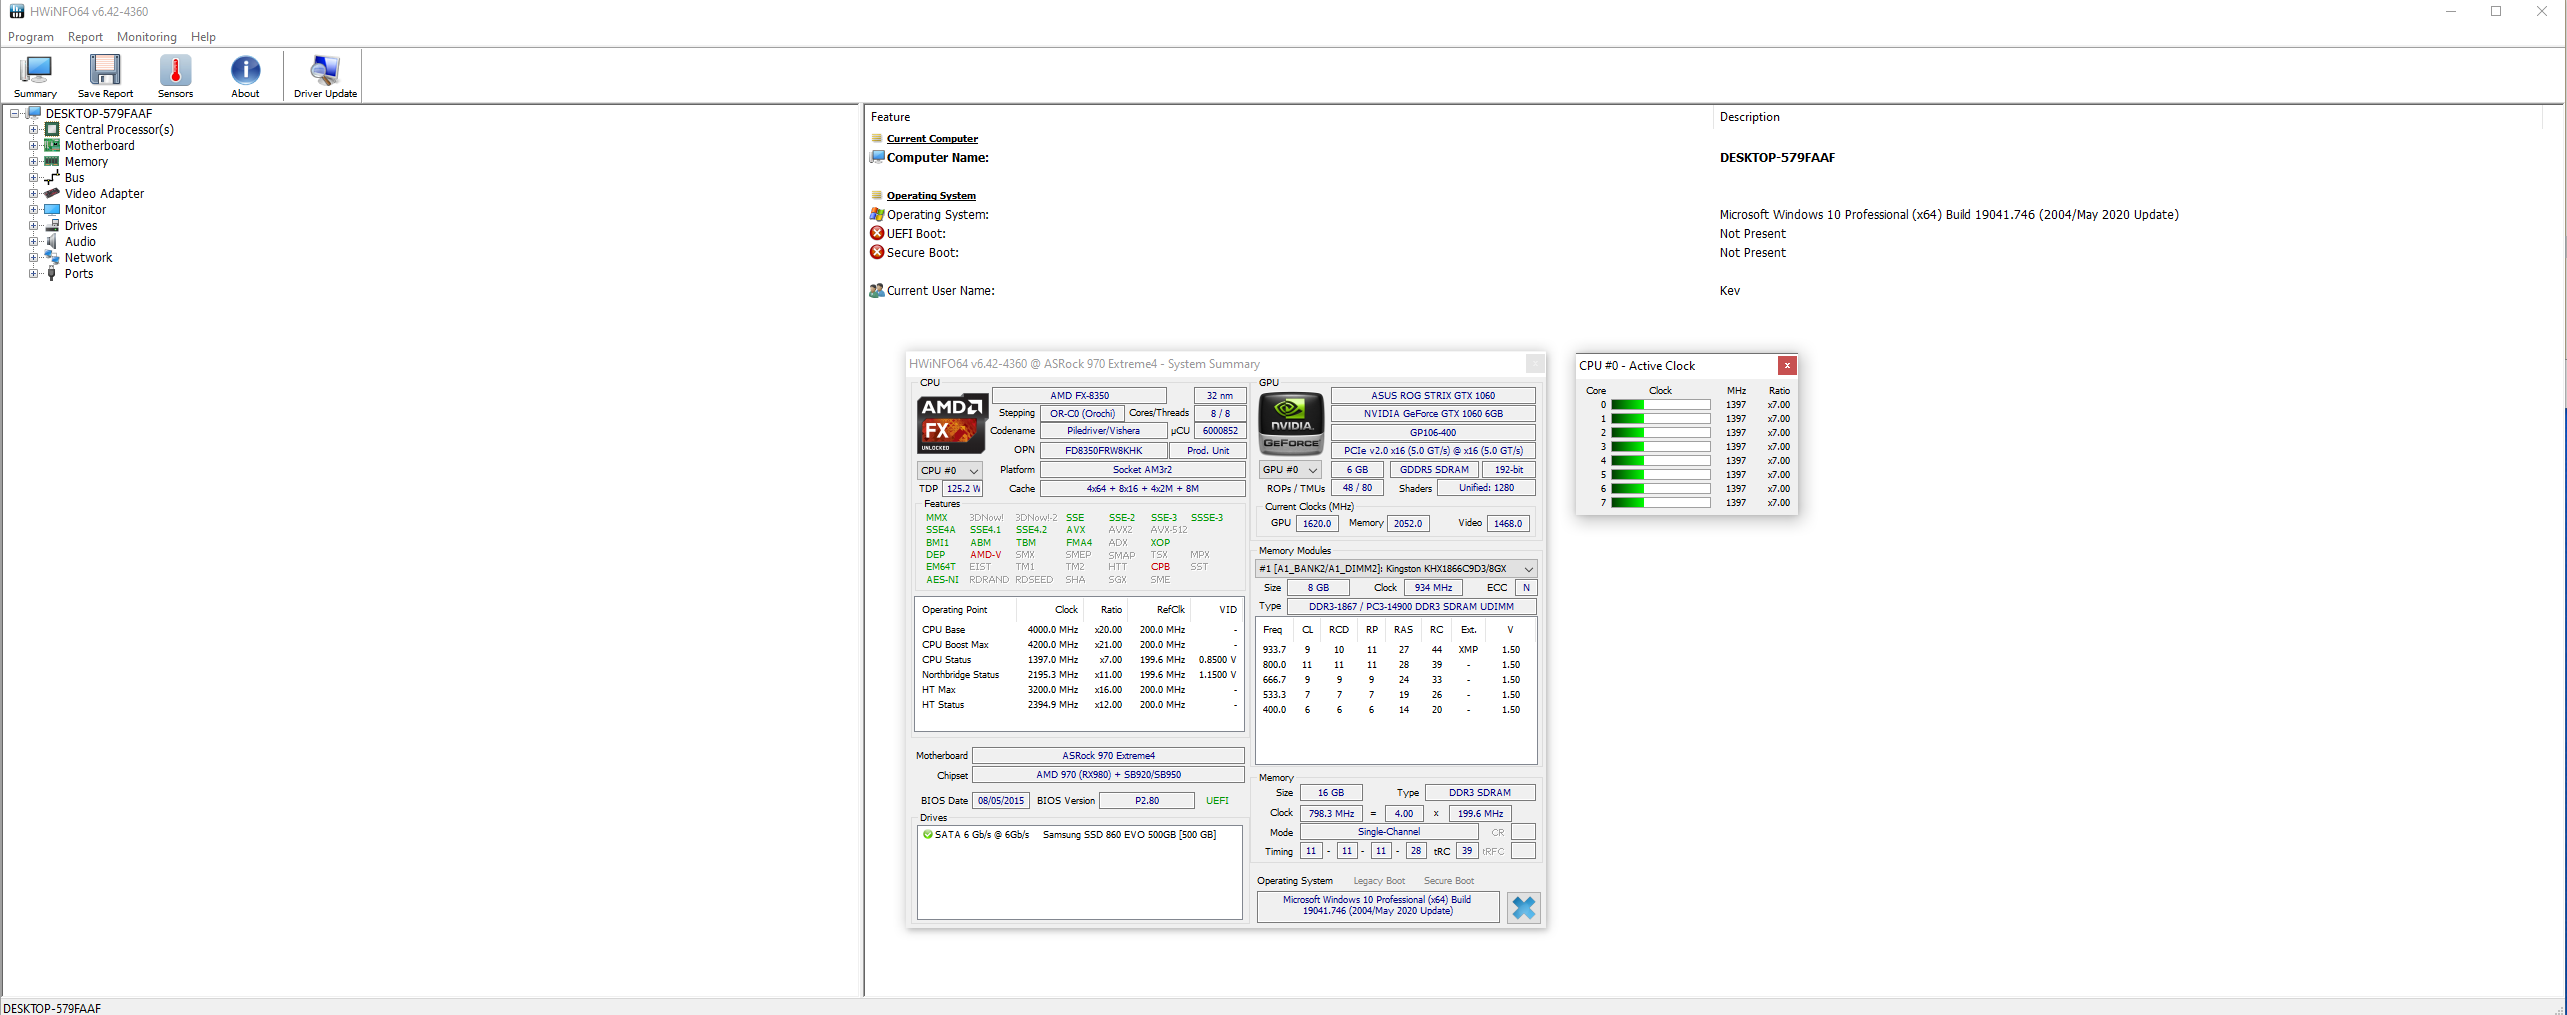The height and width of the screenshot is (1015, 2567).
Task: Click the AMD FX-8350 CPU name field
Action: coord(1079,396)
